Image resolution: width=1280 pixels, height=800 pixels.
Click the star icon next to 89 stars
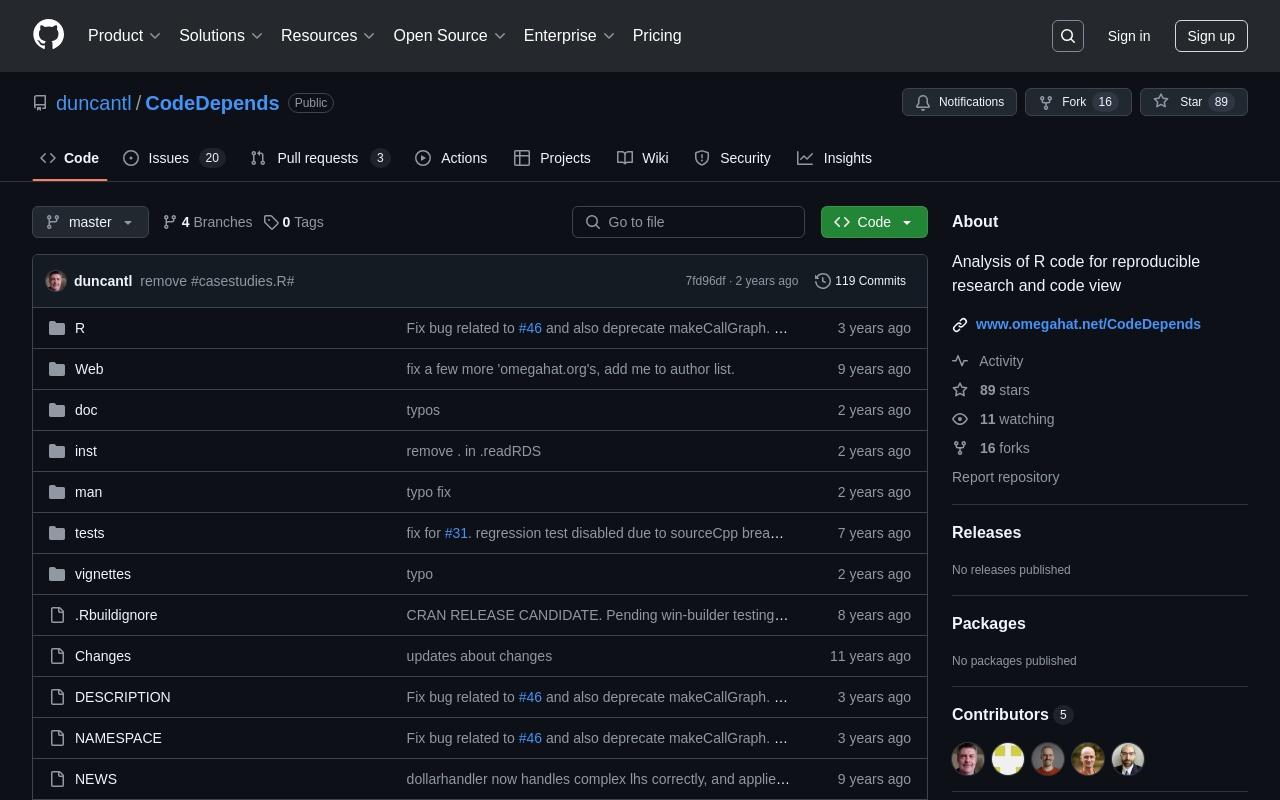pos(960,390)
